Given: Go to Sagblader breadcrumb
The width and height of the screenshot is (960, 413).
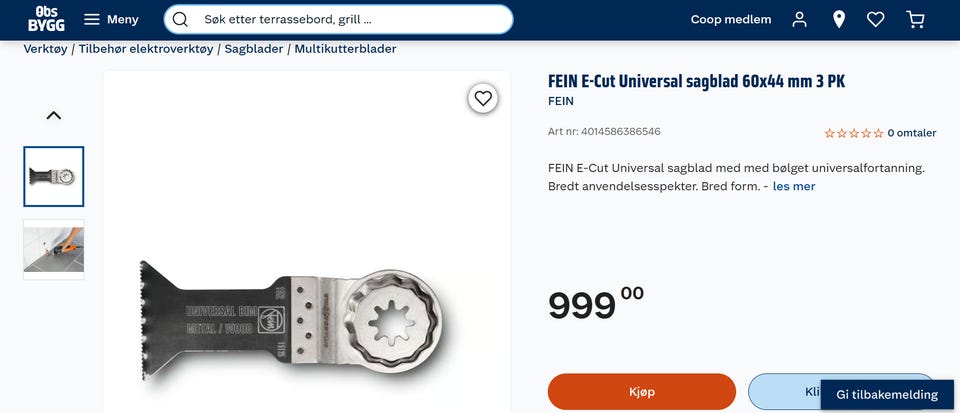Looking at the screenshot, I should click(x=253, y=49).
